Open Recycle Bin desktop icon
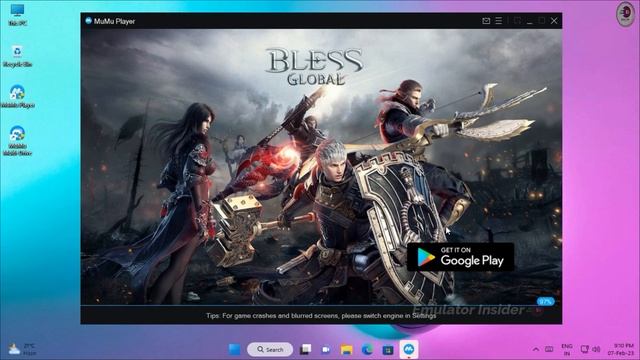 (x=18, y=56)
